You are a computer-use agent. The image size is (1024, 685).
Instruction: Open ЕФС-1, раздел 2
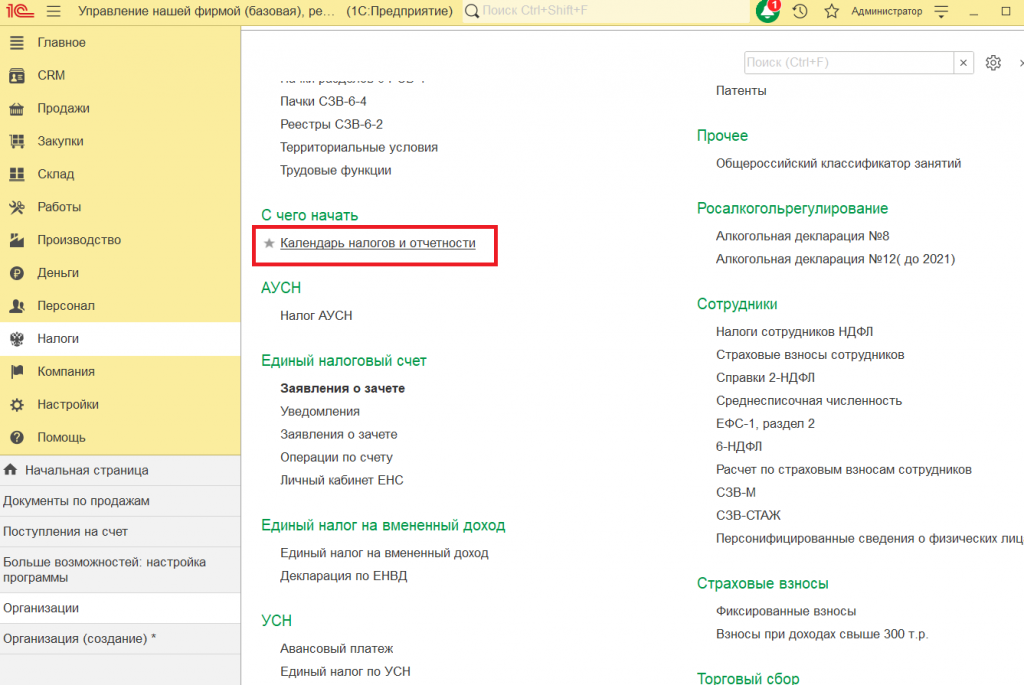point(765,424)
